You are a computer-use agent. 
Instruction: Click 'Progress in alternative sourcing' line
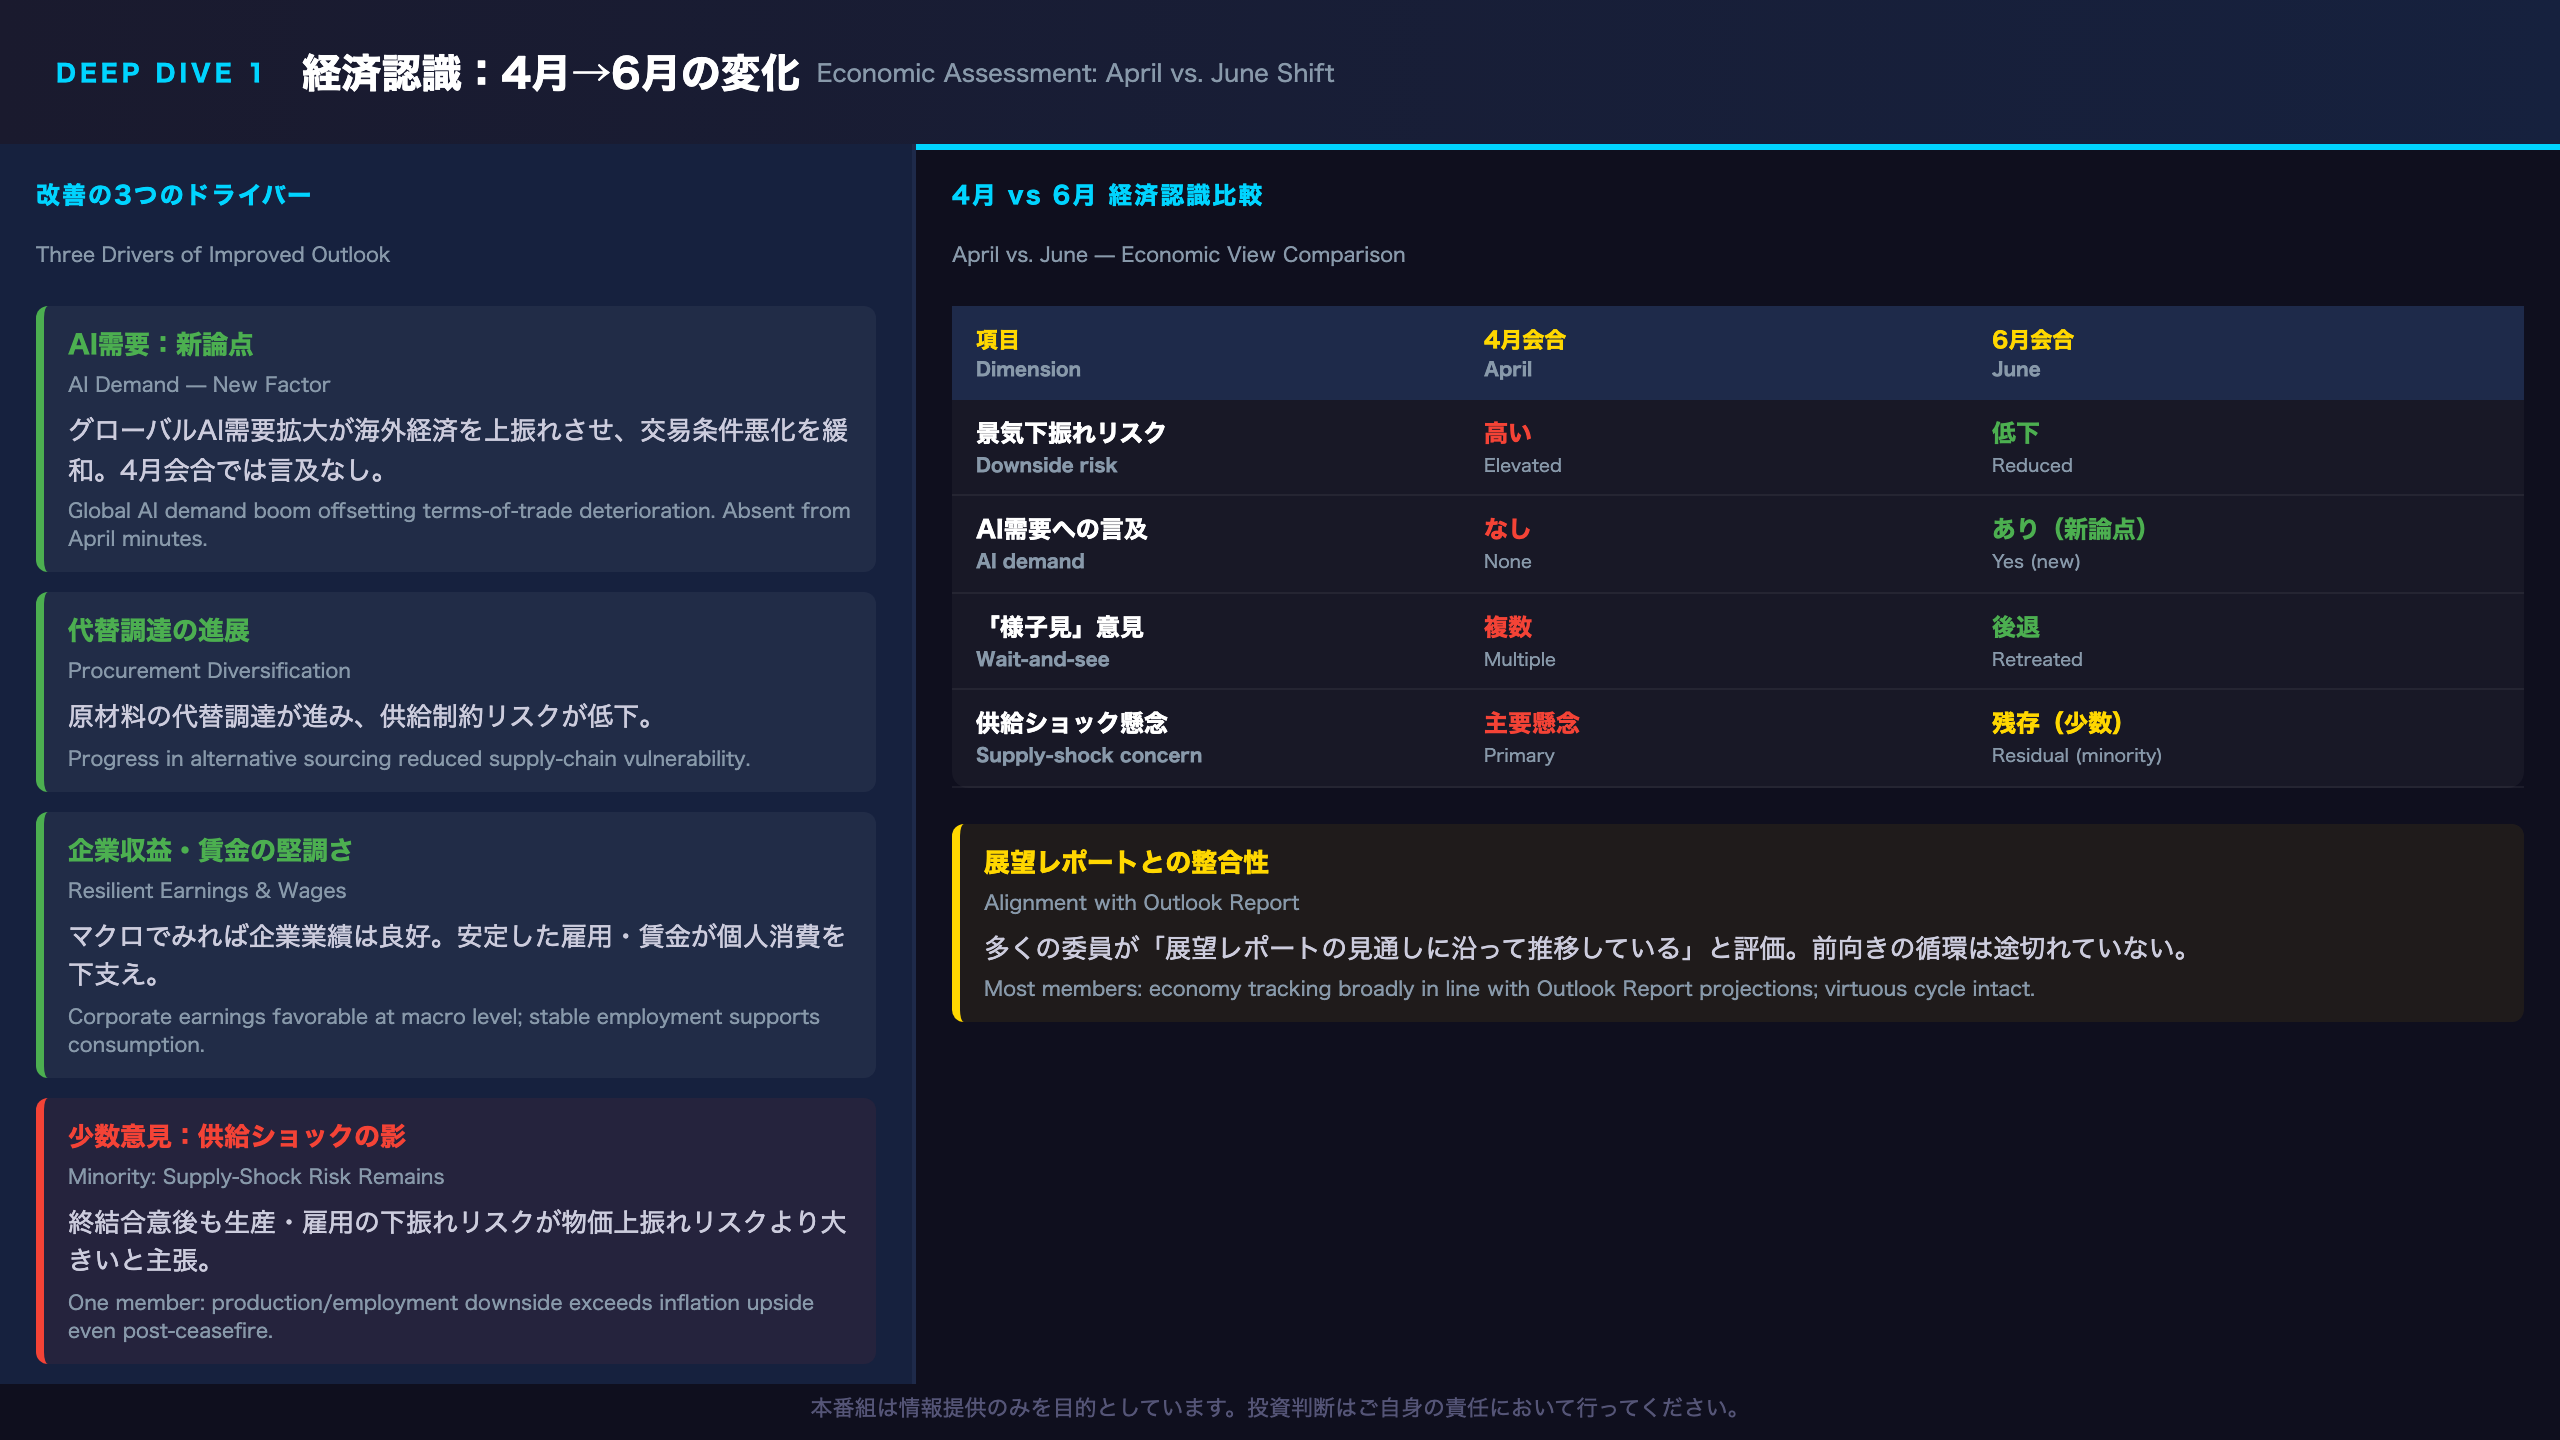[409, 759]
